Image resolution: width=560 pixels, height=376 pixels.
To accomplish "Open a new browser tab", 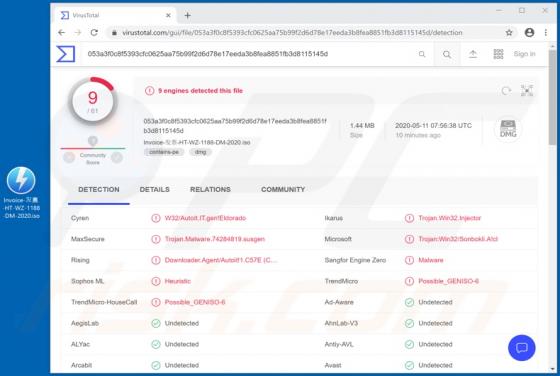I will [x=188, y=15].
